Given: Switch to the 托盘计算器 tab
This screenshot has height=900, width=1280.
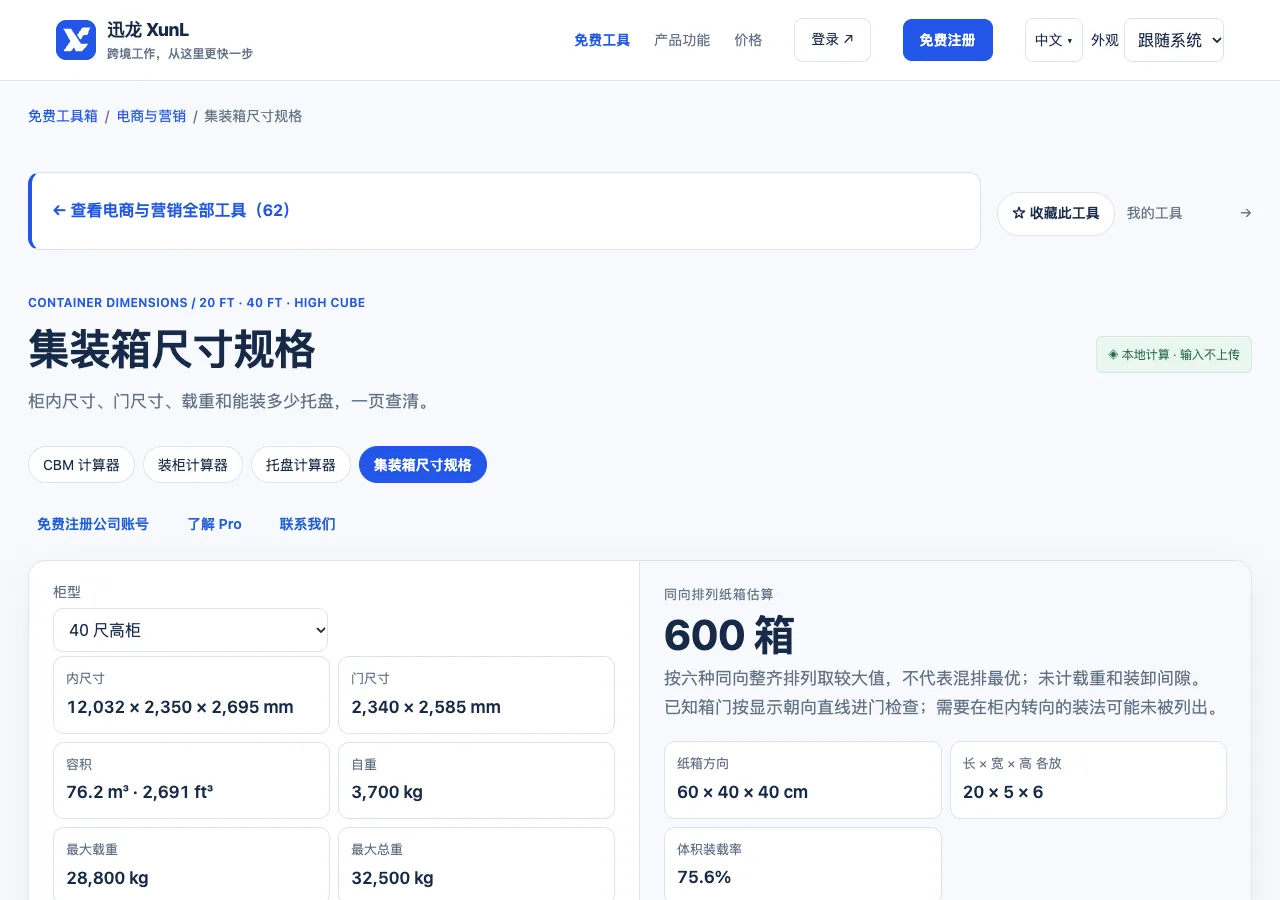Looking at the screenshot, I should pos(301,465).
